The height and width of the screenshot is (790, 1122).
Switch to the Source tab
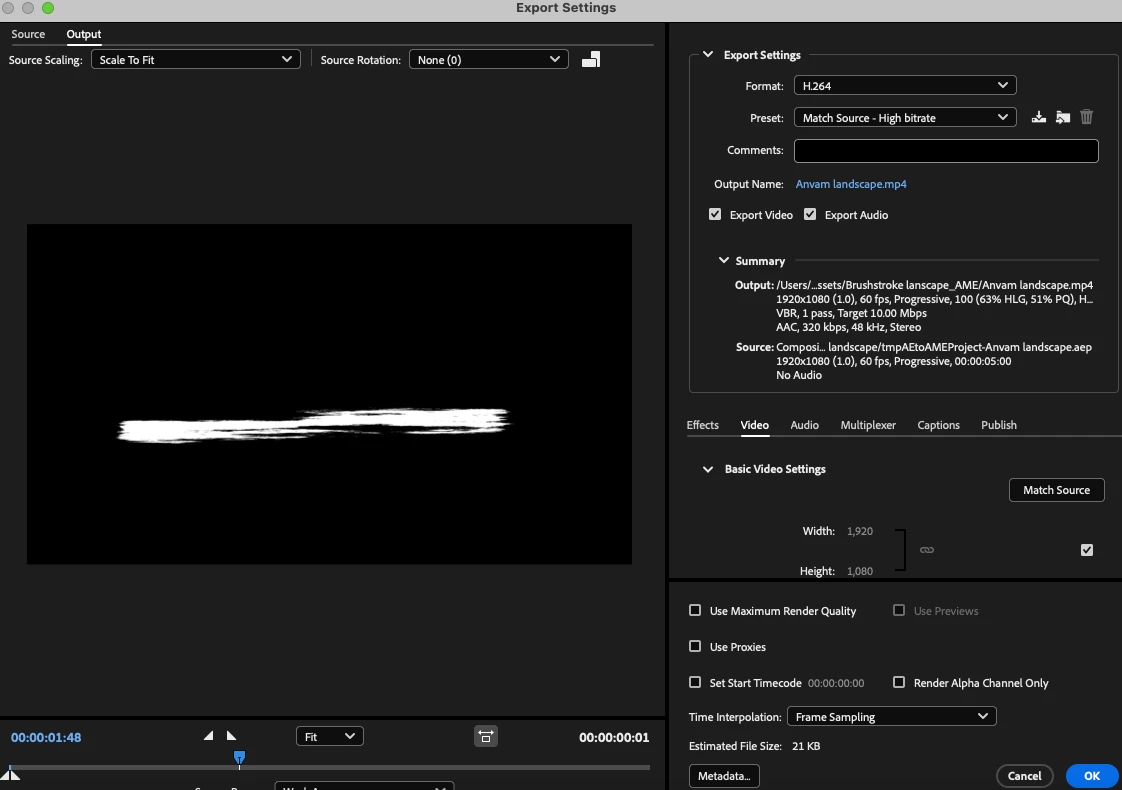(28, 34)
